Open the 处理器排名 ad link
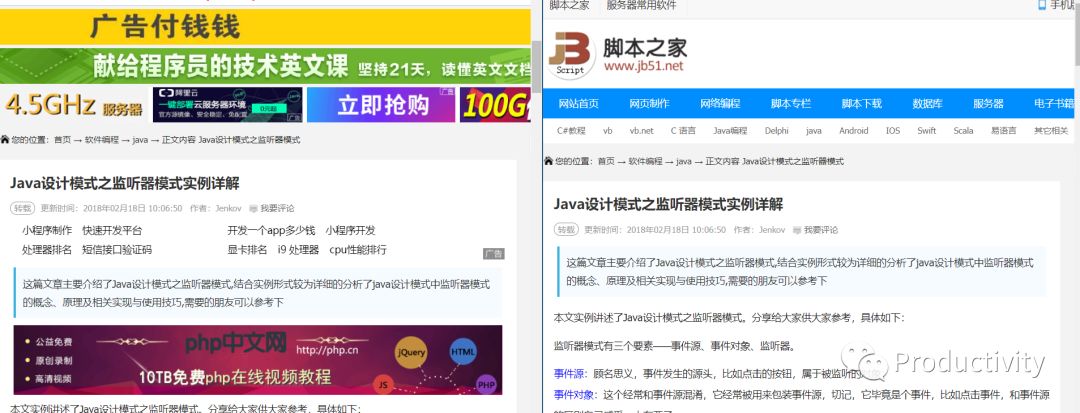 (x=47, y=250)
